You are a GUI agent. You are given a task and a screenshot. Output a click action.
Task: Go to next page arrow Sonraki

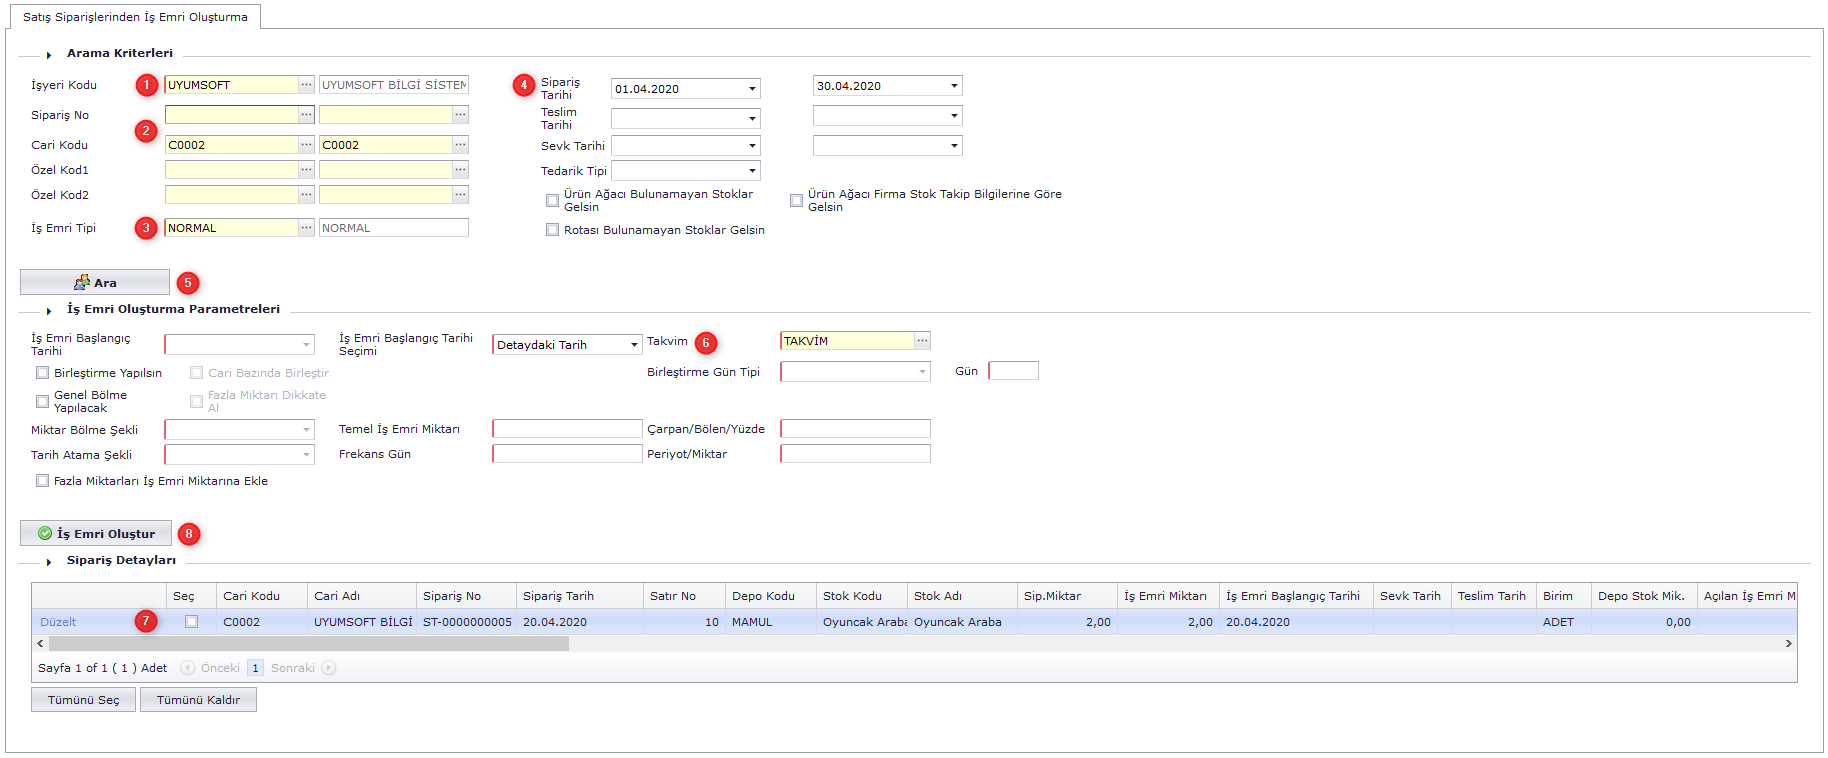(328, 668)
